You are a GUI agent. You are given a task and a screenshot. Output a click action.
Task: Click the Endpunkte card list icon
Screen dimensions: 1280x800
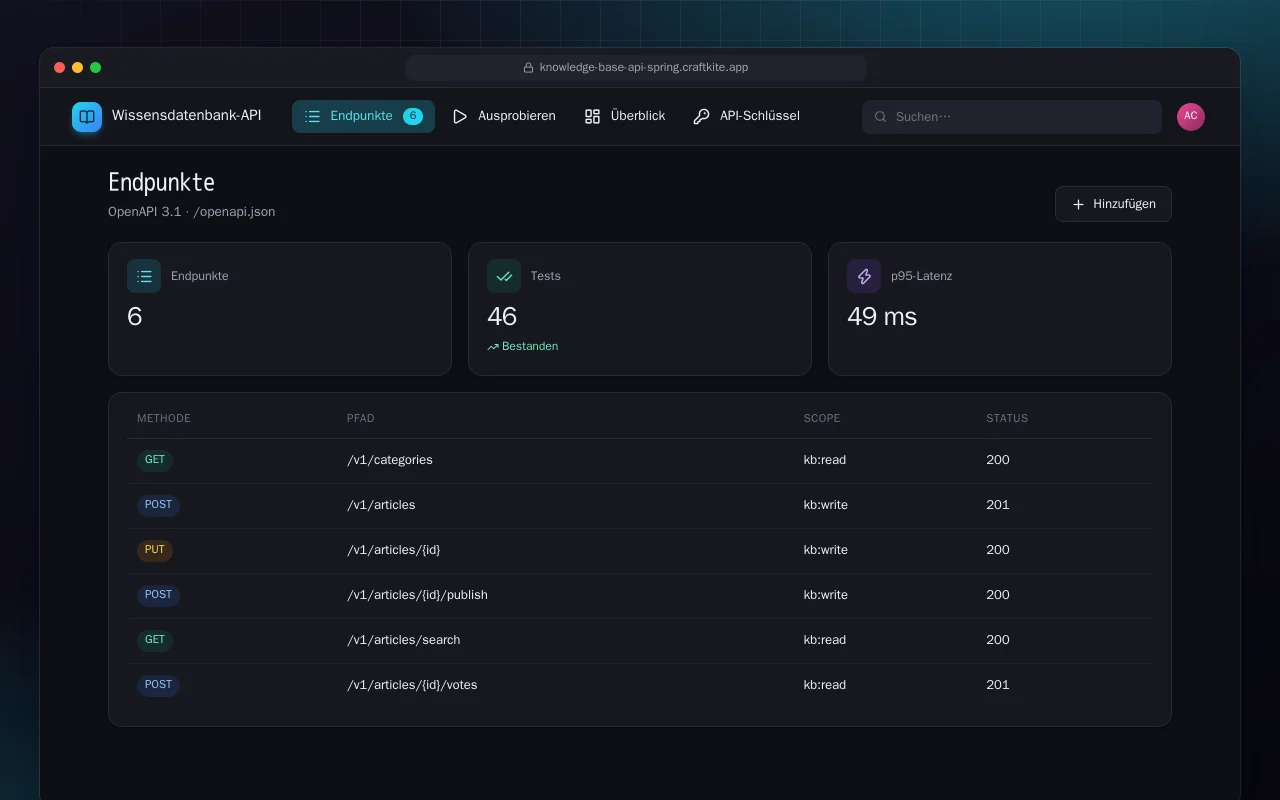pos(144,276)
